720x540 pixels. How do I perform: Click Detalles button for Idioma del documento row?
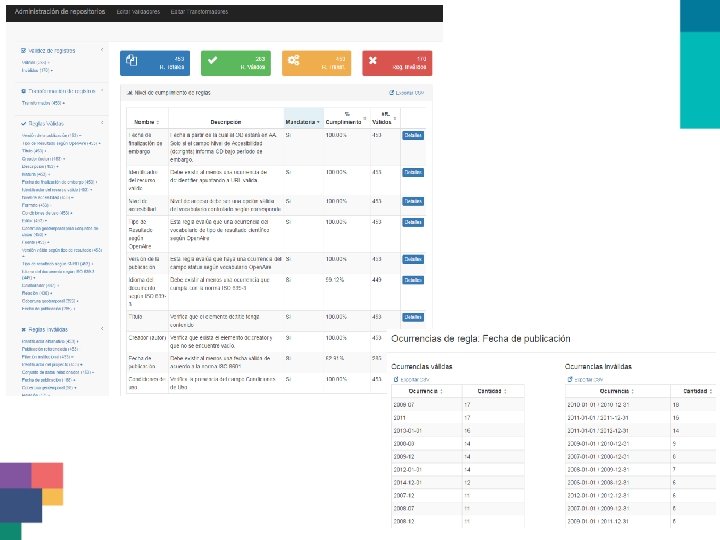point(413,280)
